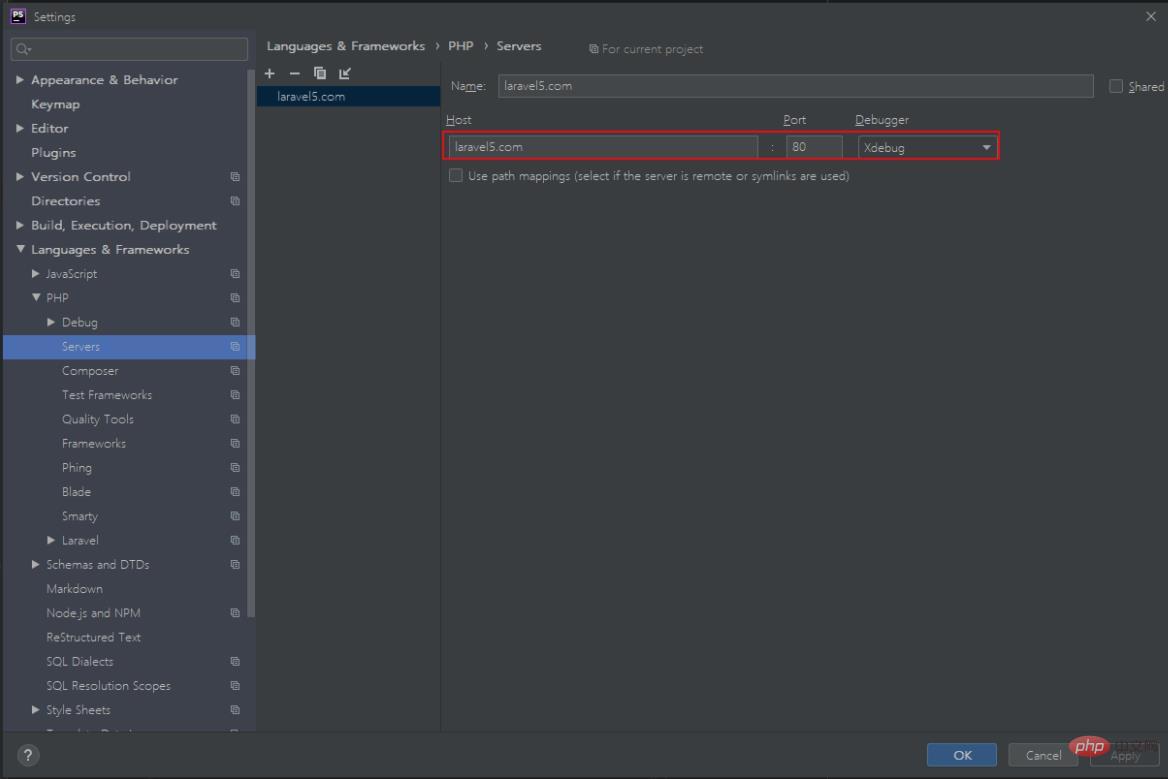Click project-level icon beside Smarty
Screen dimensions: 1168x779
coord(235,515)
